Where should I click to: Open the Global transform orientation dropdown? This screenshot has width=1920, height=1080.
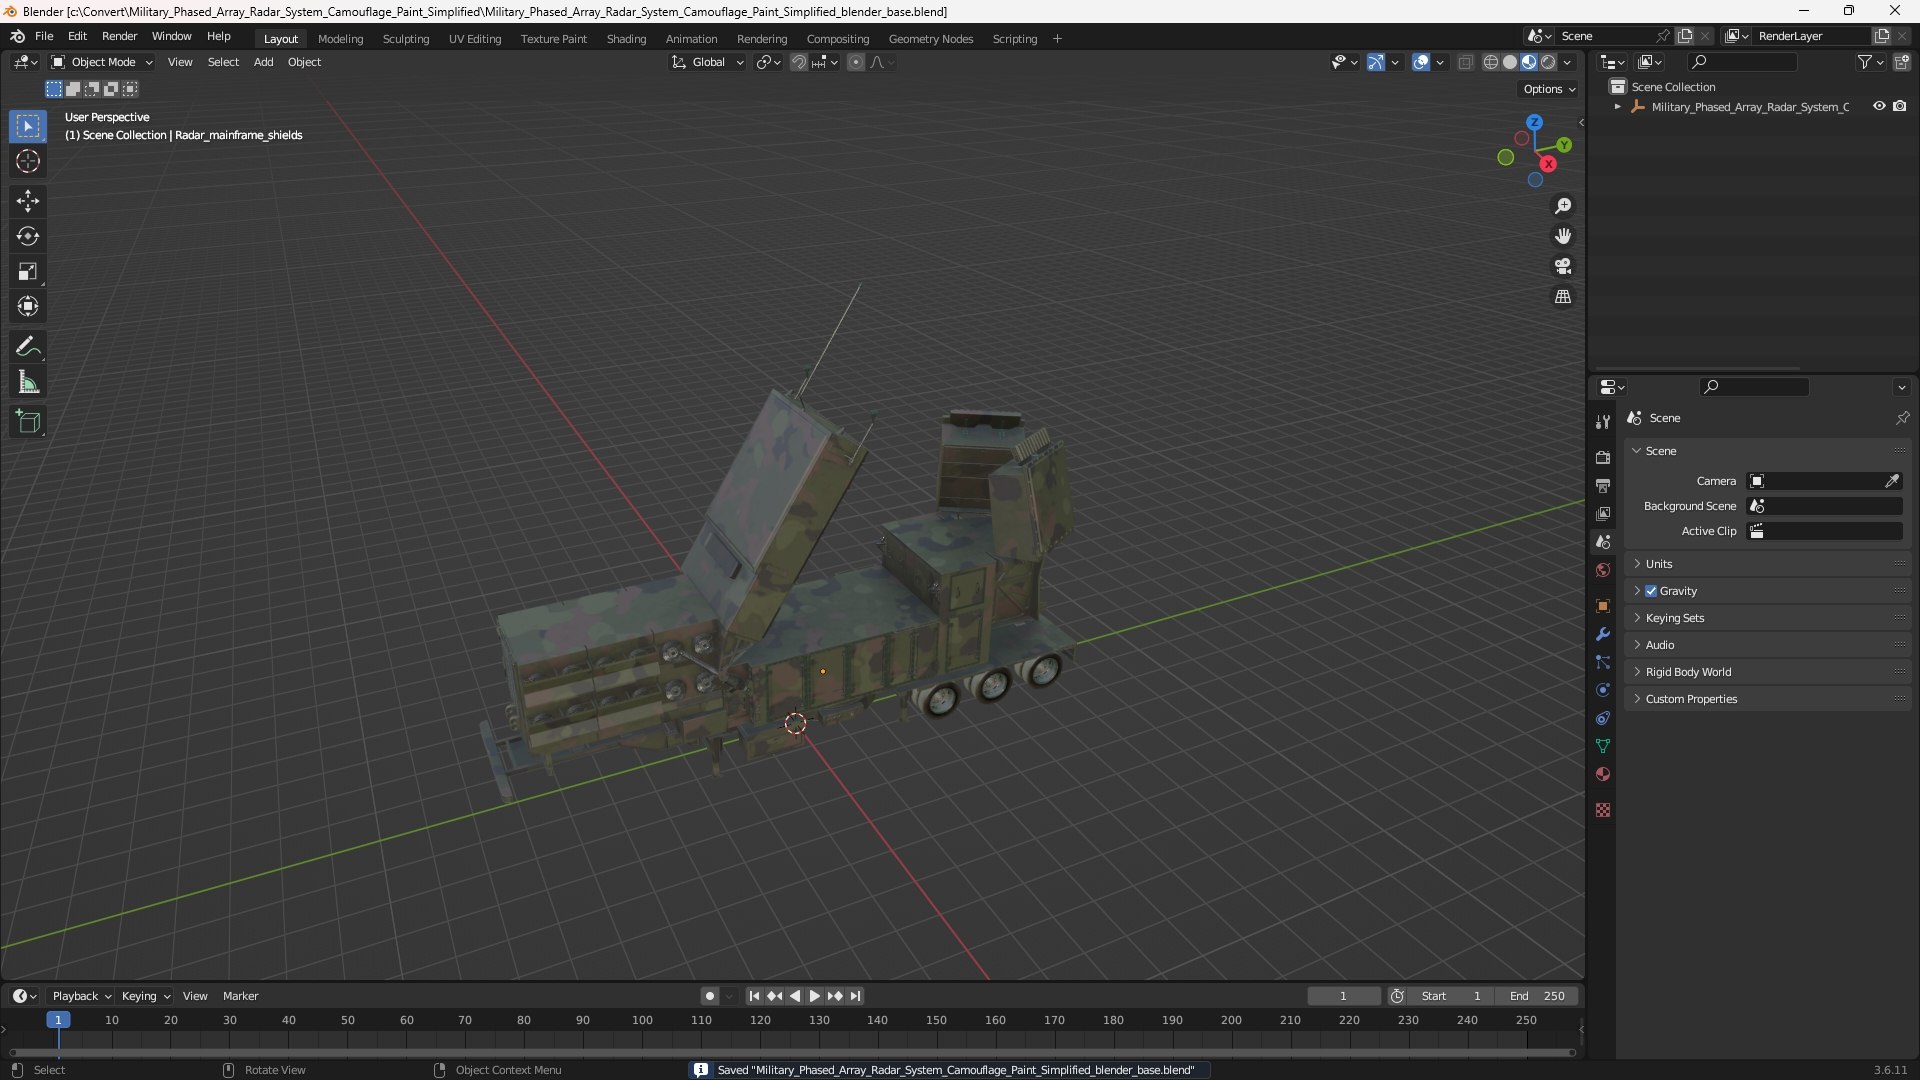[707, 62]
